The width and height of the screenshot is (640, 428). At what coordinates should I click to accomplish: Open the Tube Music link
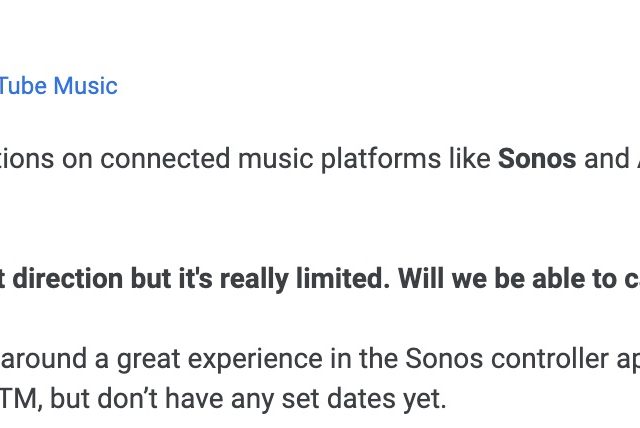click(58, 86)
